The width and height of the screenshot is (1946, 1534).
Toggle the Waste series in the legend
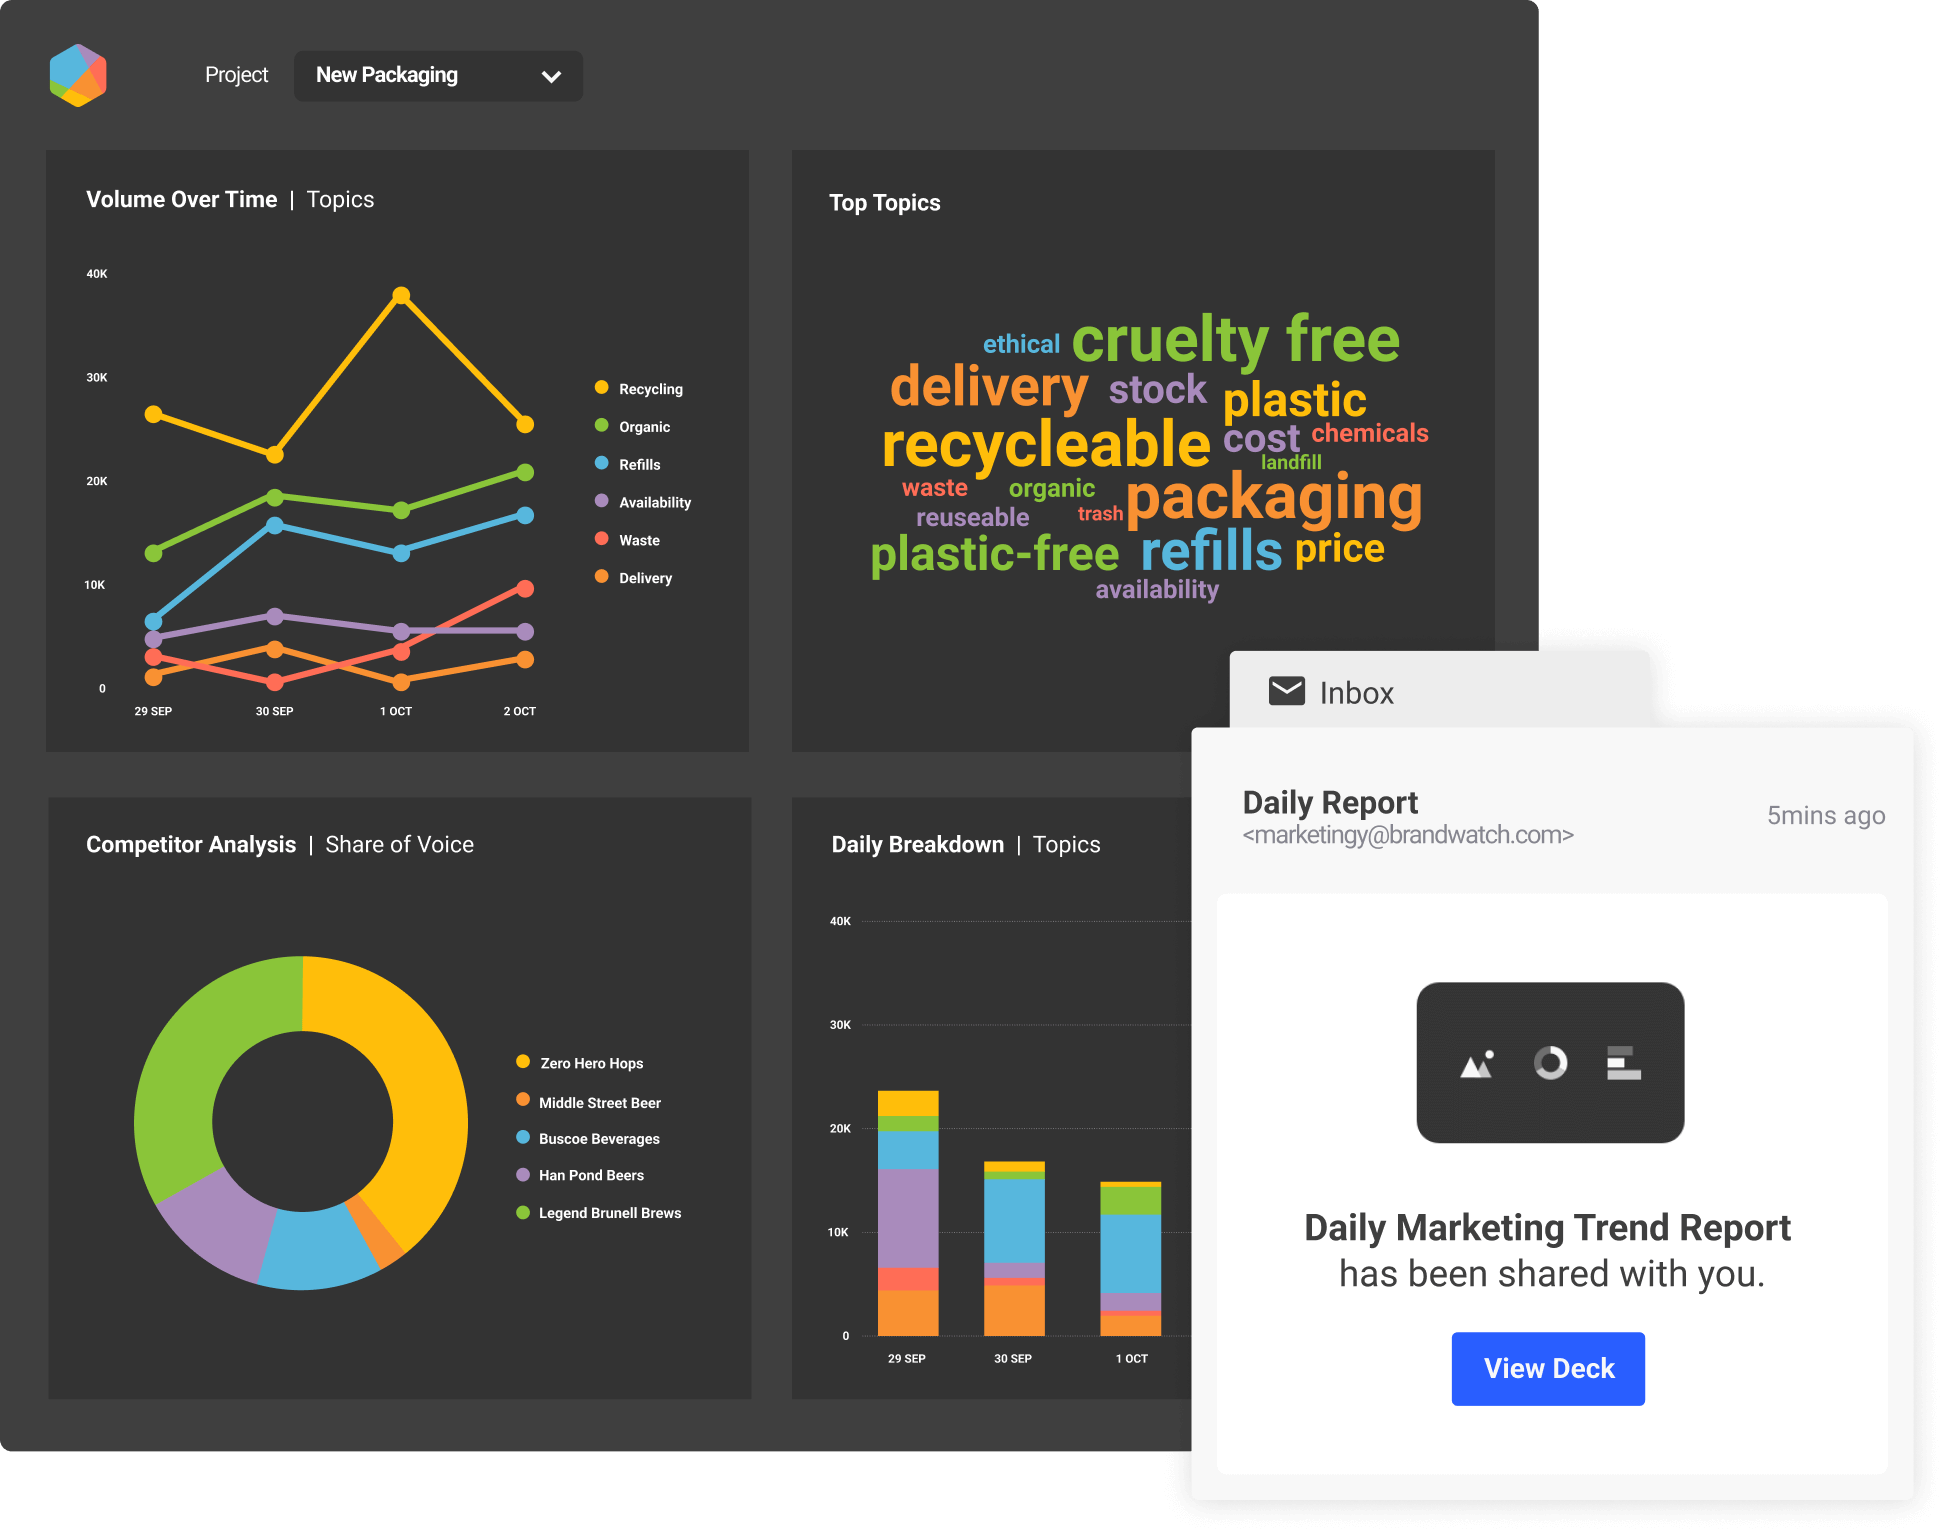(638, 541)
